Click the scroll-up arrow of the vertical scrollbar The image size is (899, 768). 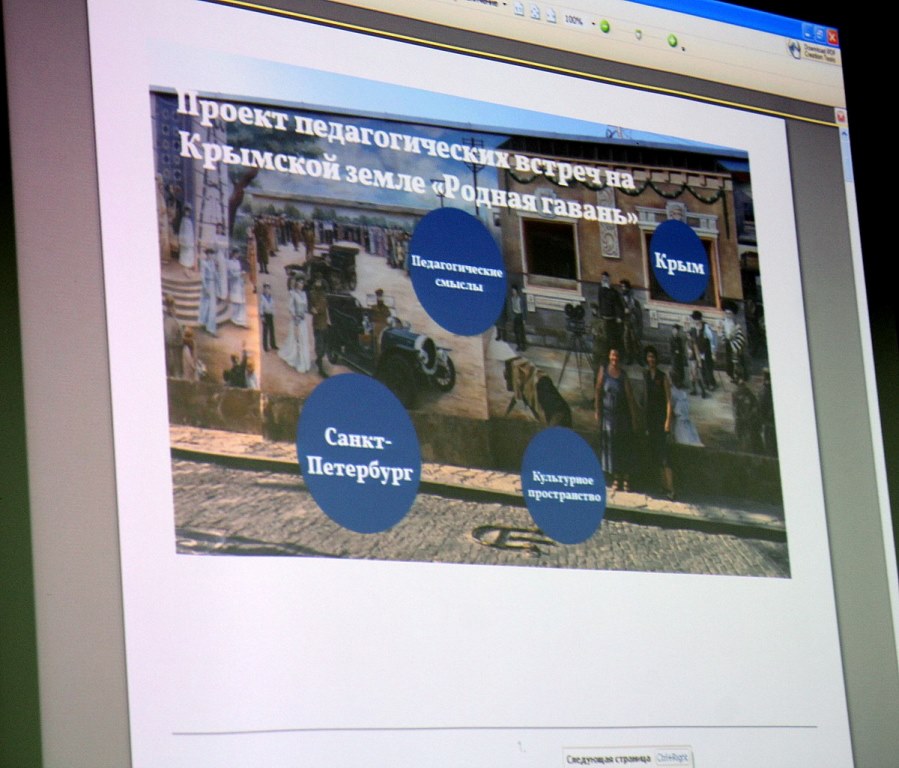844,133
